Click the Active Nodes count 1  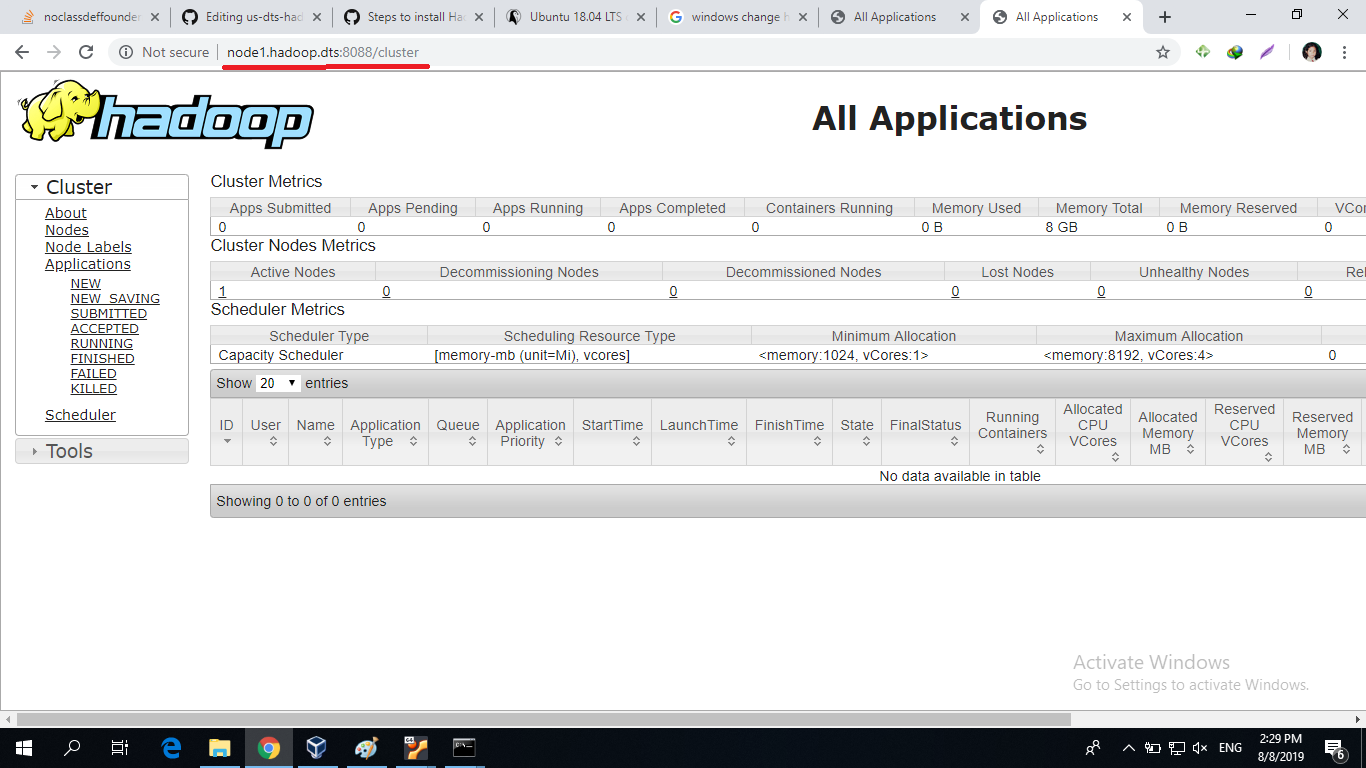pos(222,291)
